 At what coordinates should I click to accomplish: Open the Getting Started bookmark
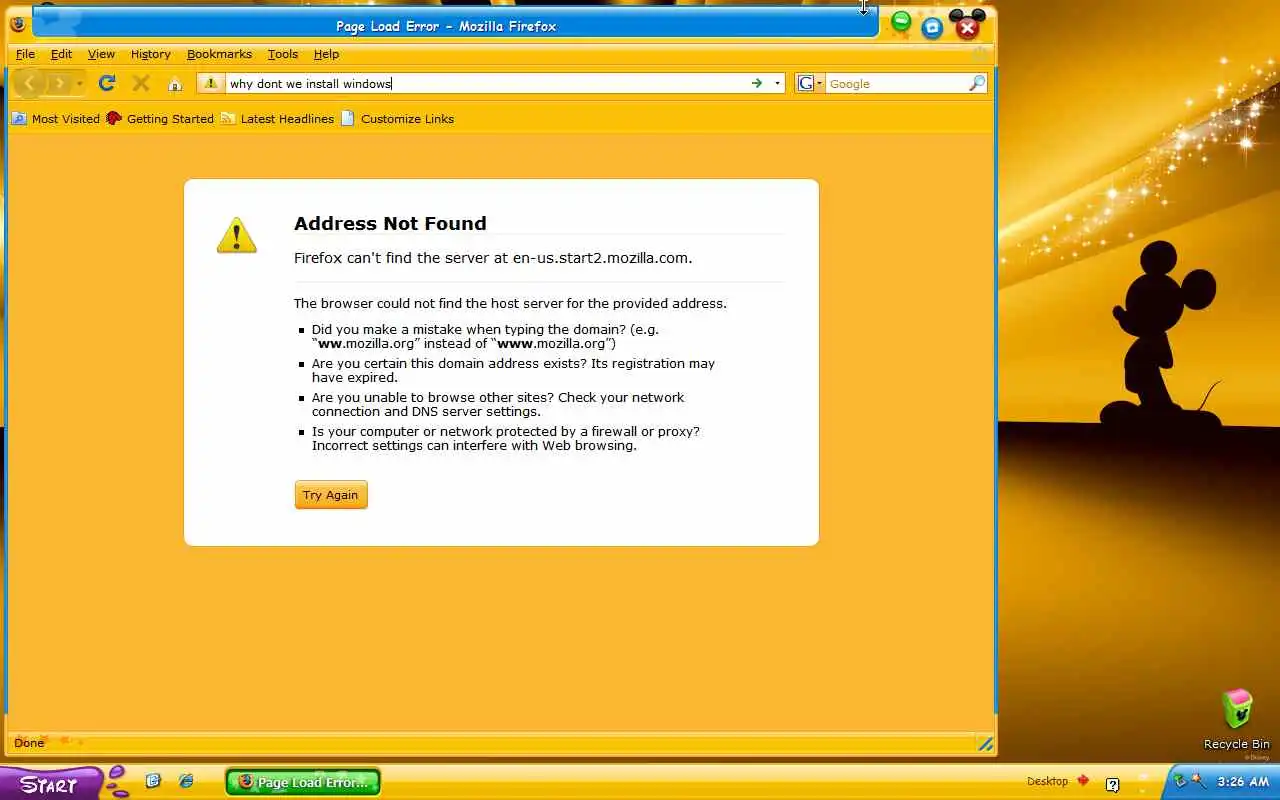click(160, 118)
